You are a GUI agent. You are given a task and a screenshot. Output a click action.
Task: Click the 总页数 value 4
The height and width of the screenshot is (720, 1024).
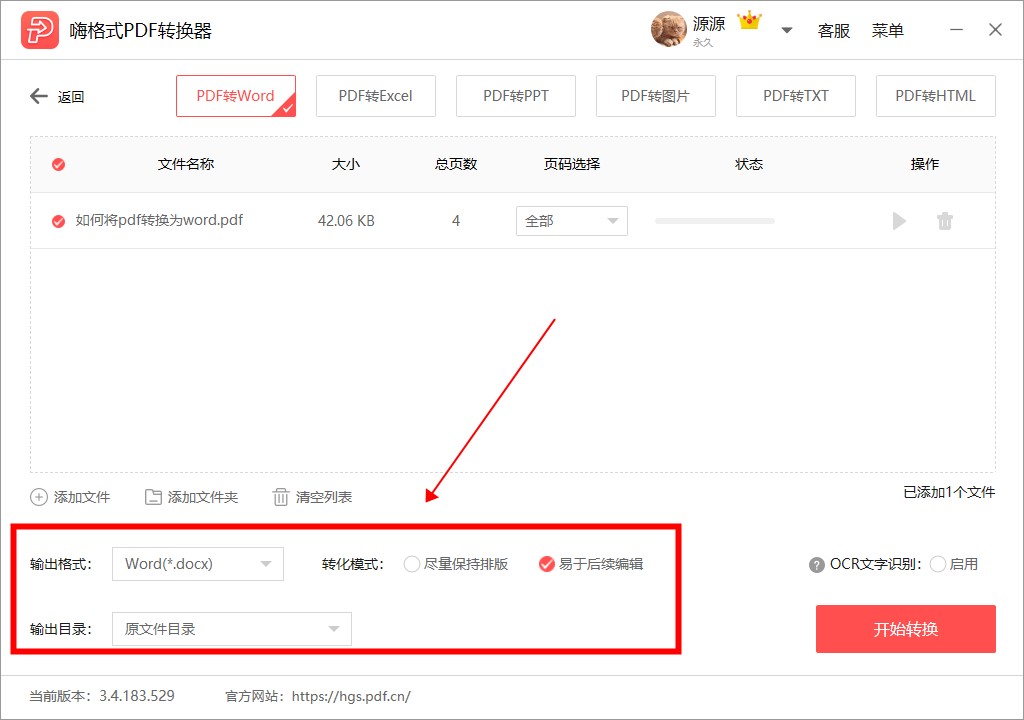tap(456, 221)
